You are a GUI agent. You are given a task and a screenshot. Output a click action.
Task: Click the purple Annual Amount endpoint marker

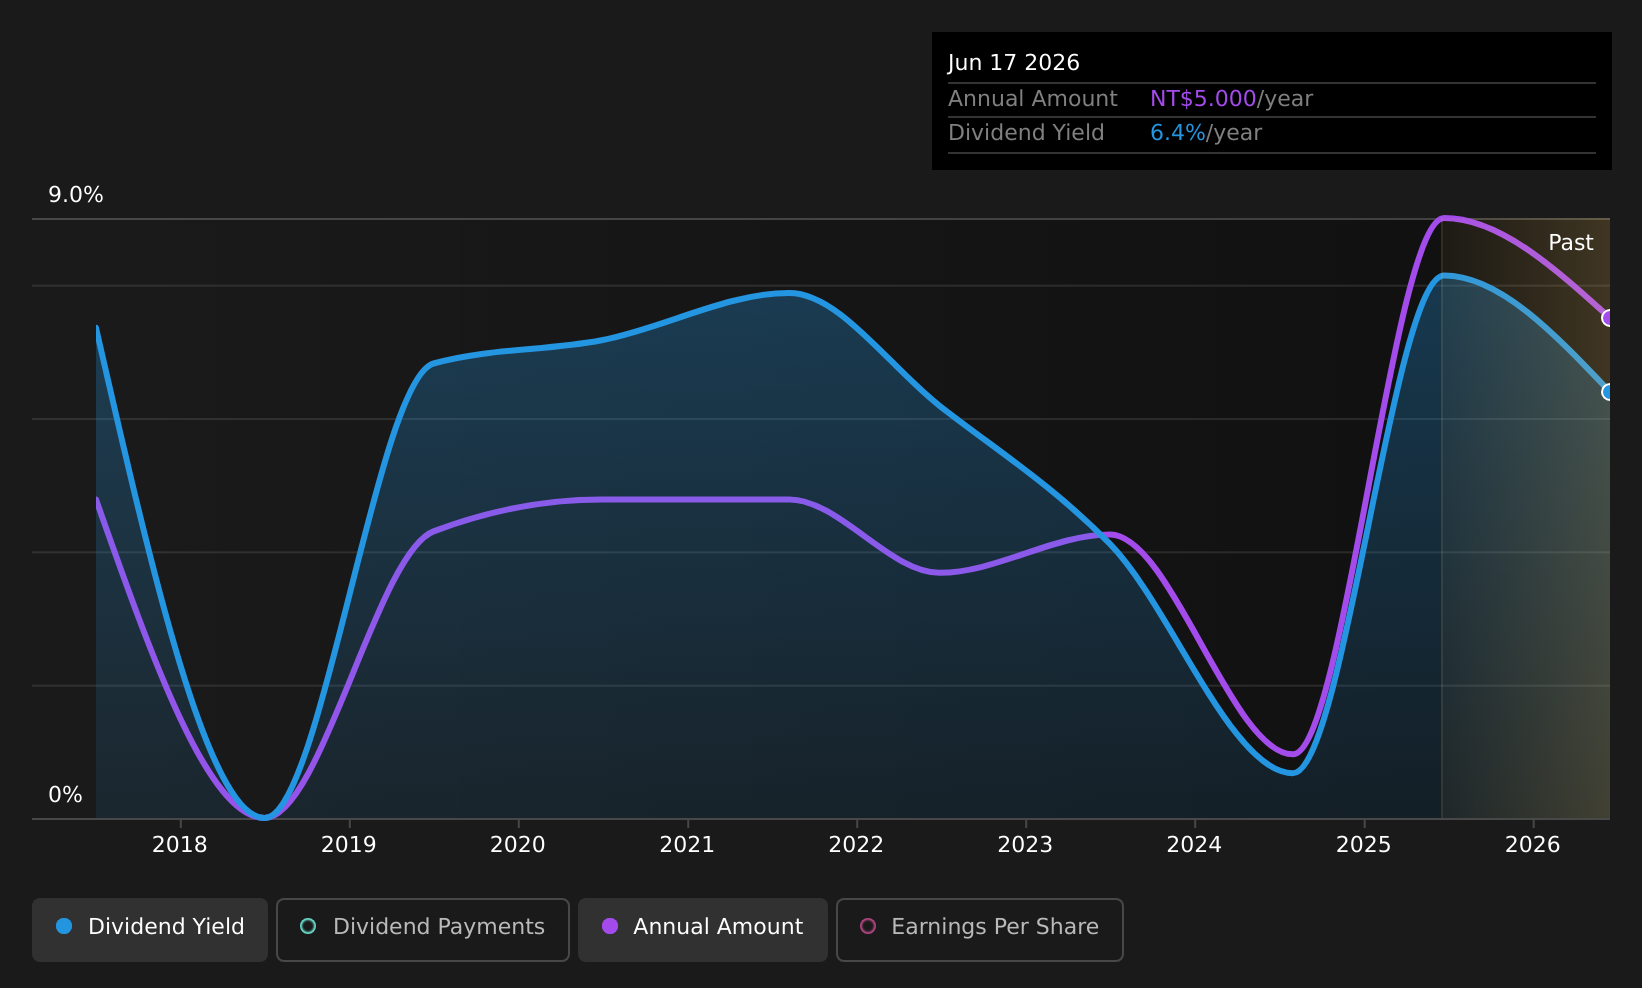tap(1608, 318)
